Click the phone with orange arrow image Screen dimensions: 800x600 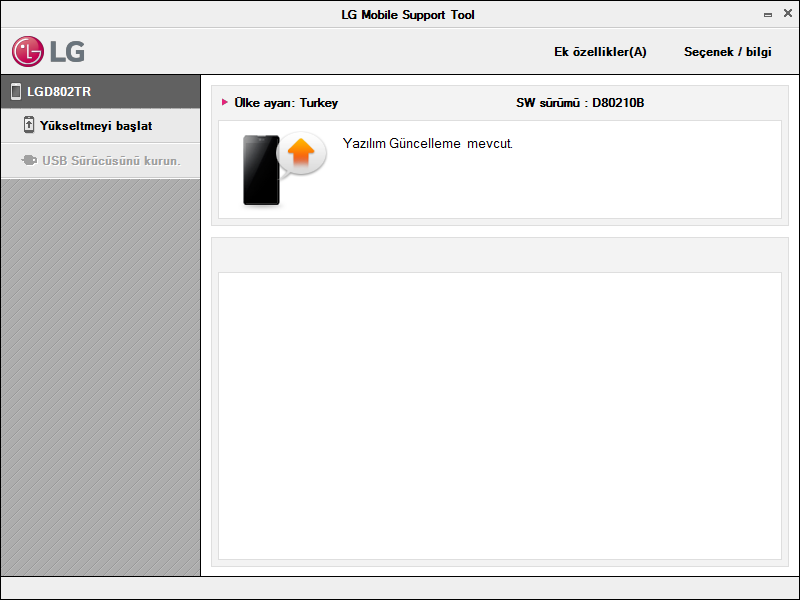[284, 169]
